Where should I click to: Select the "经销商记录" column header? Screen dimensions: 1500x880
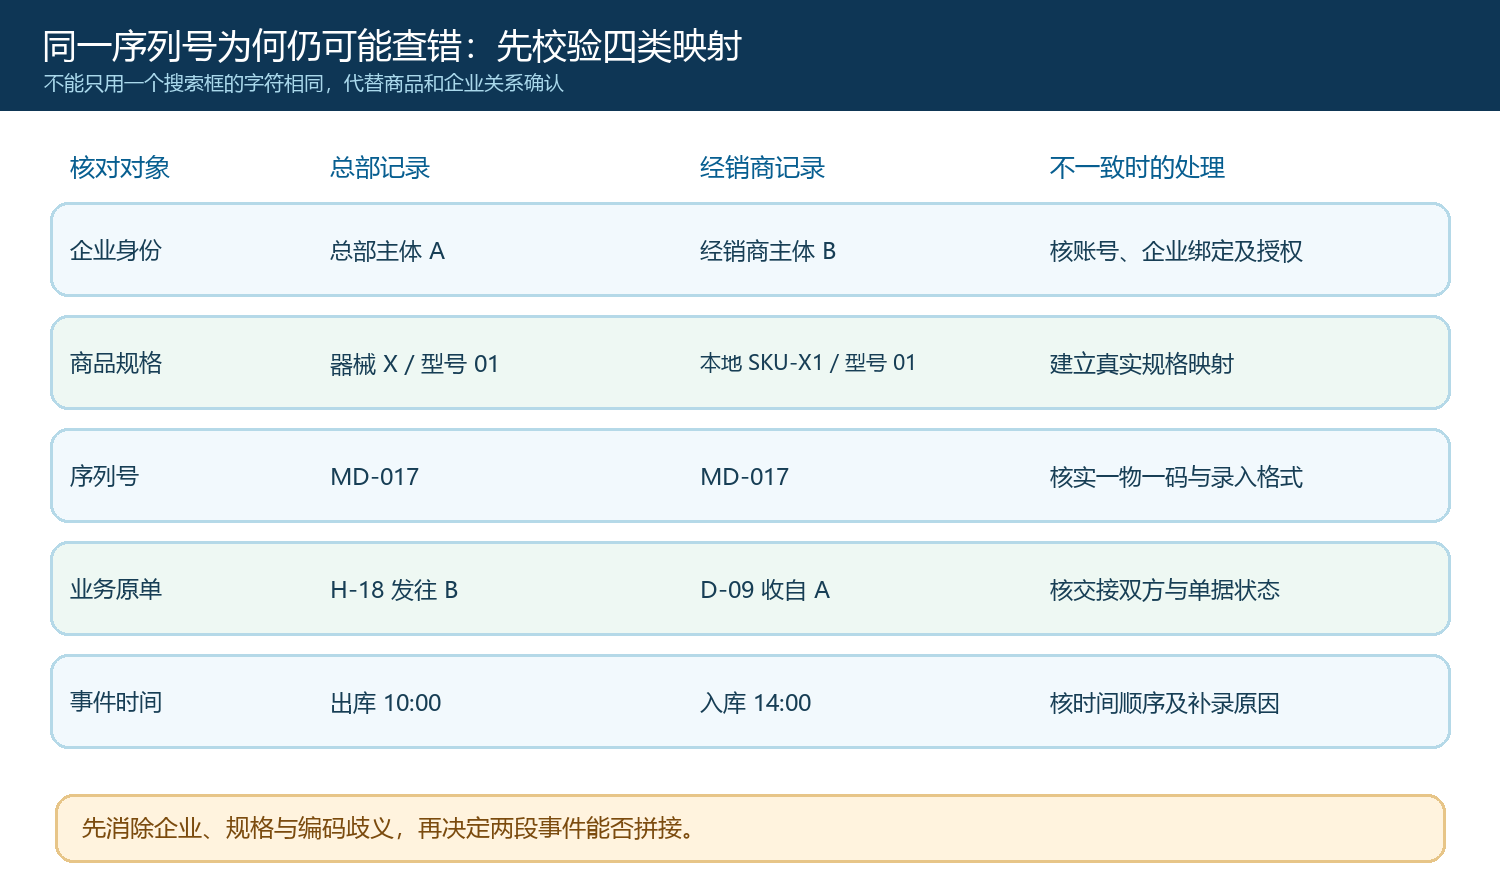pyautogui.click(x=762, y=167)
